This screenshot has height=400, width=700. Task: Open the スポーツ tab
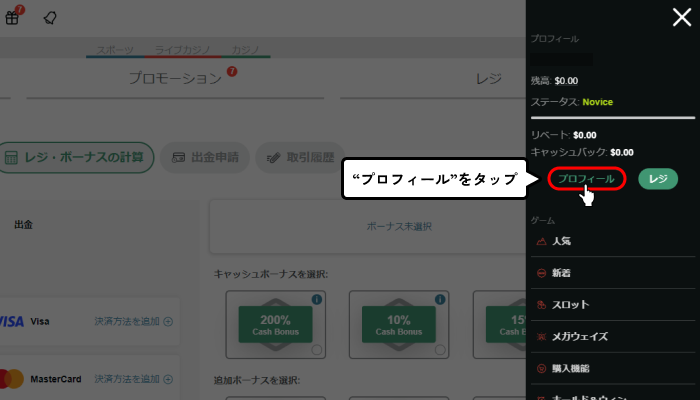[115, 50]
